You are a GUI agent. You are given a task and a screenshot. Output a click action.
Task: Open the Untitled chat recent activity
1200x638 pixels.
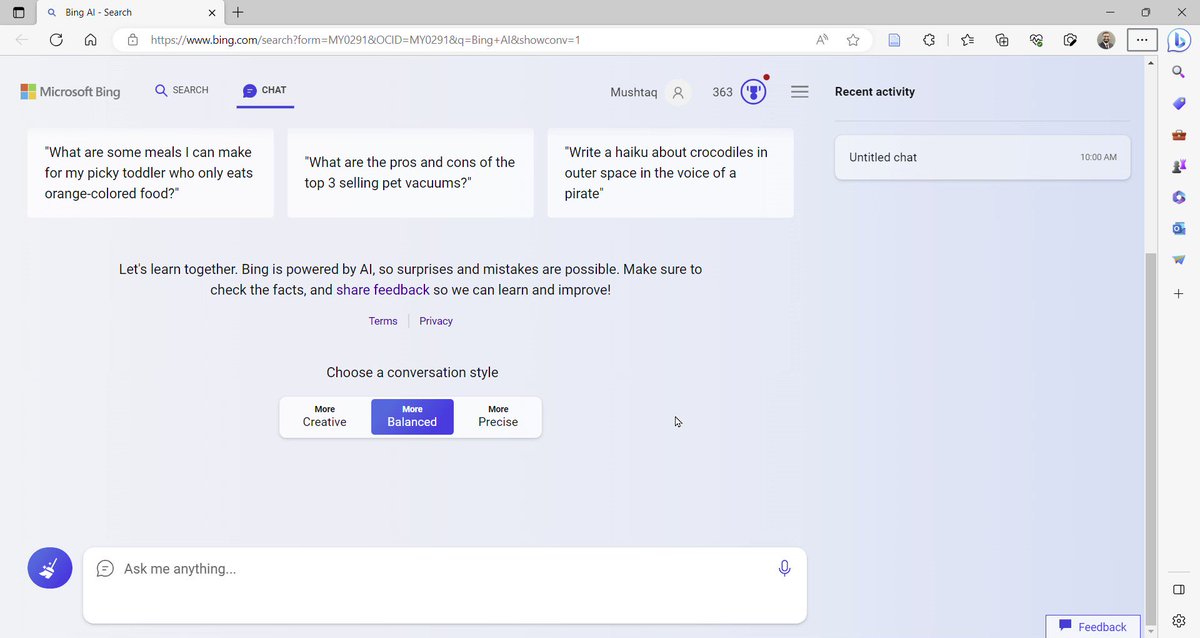pos(983,157)
